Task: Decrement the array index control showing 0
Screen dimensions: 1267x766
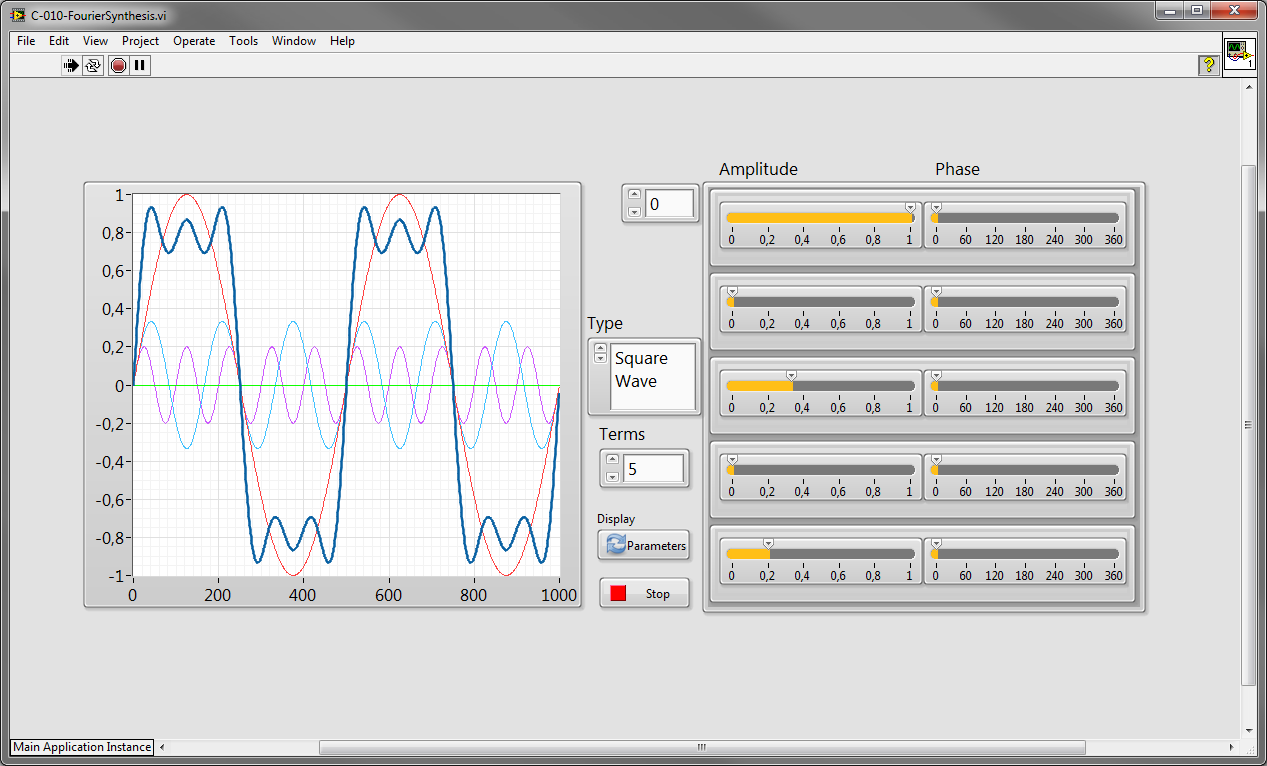Action: pyautogui.click(x=634, y=212)
